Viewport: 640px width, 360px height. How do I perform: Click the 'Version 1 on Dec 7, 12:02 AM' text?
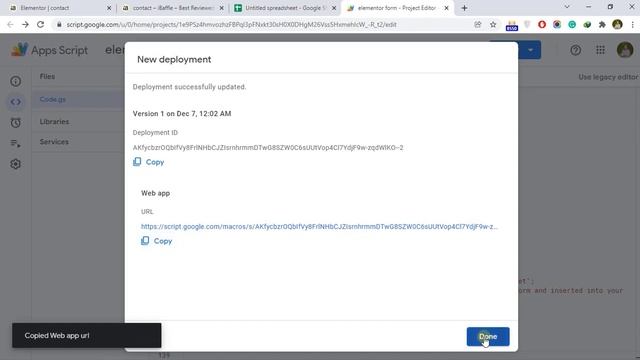182,113
